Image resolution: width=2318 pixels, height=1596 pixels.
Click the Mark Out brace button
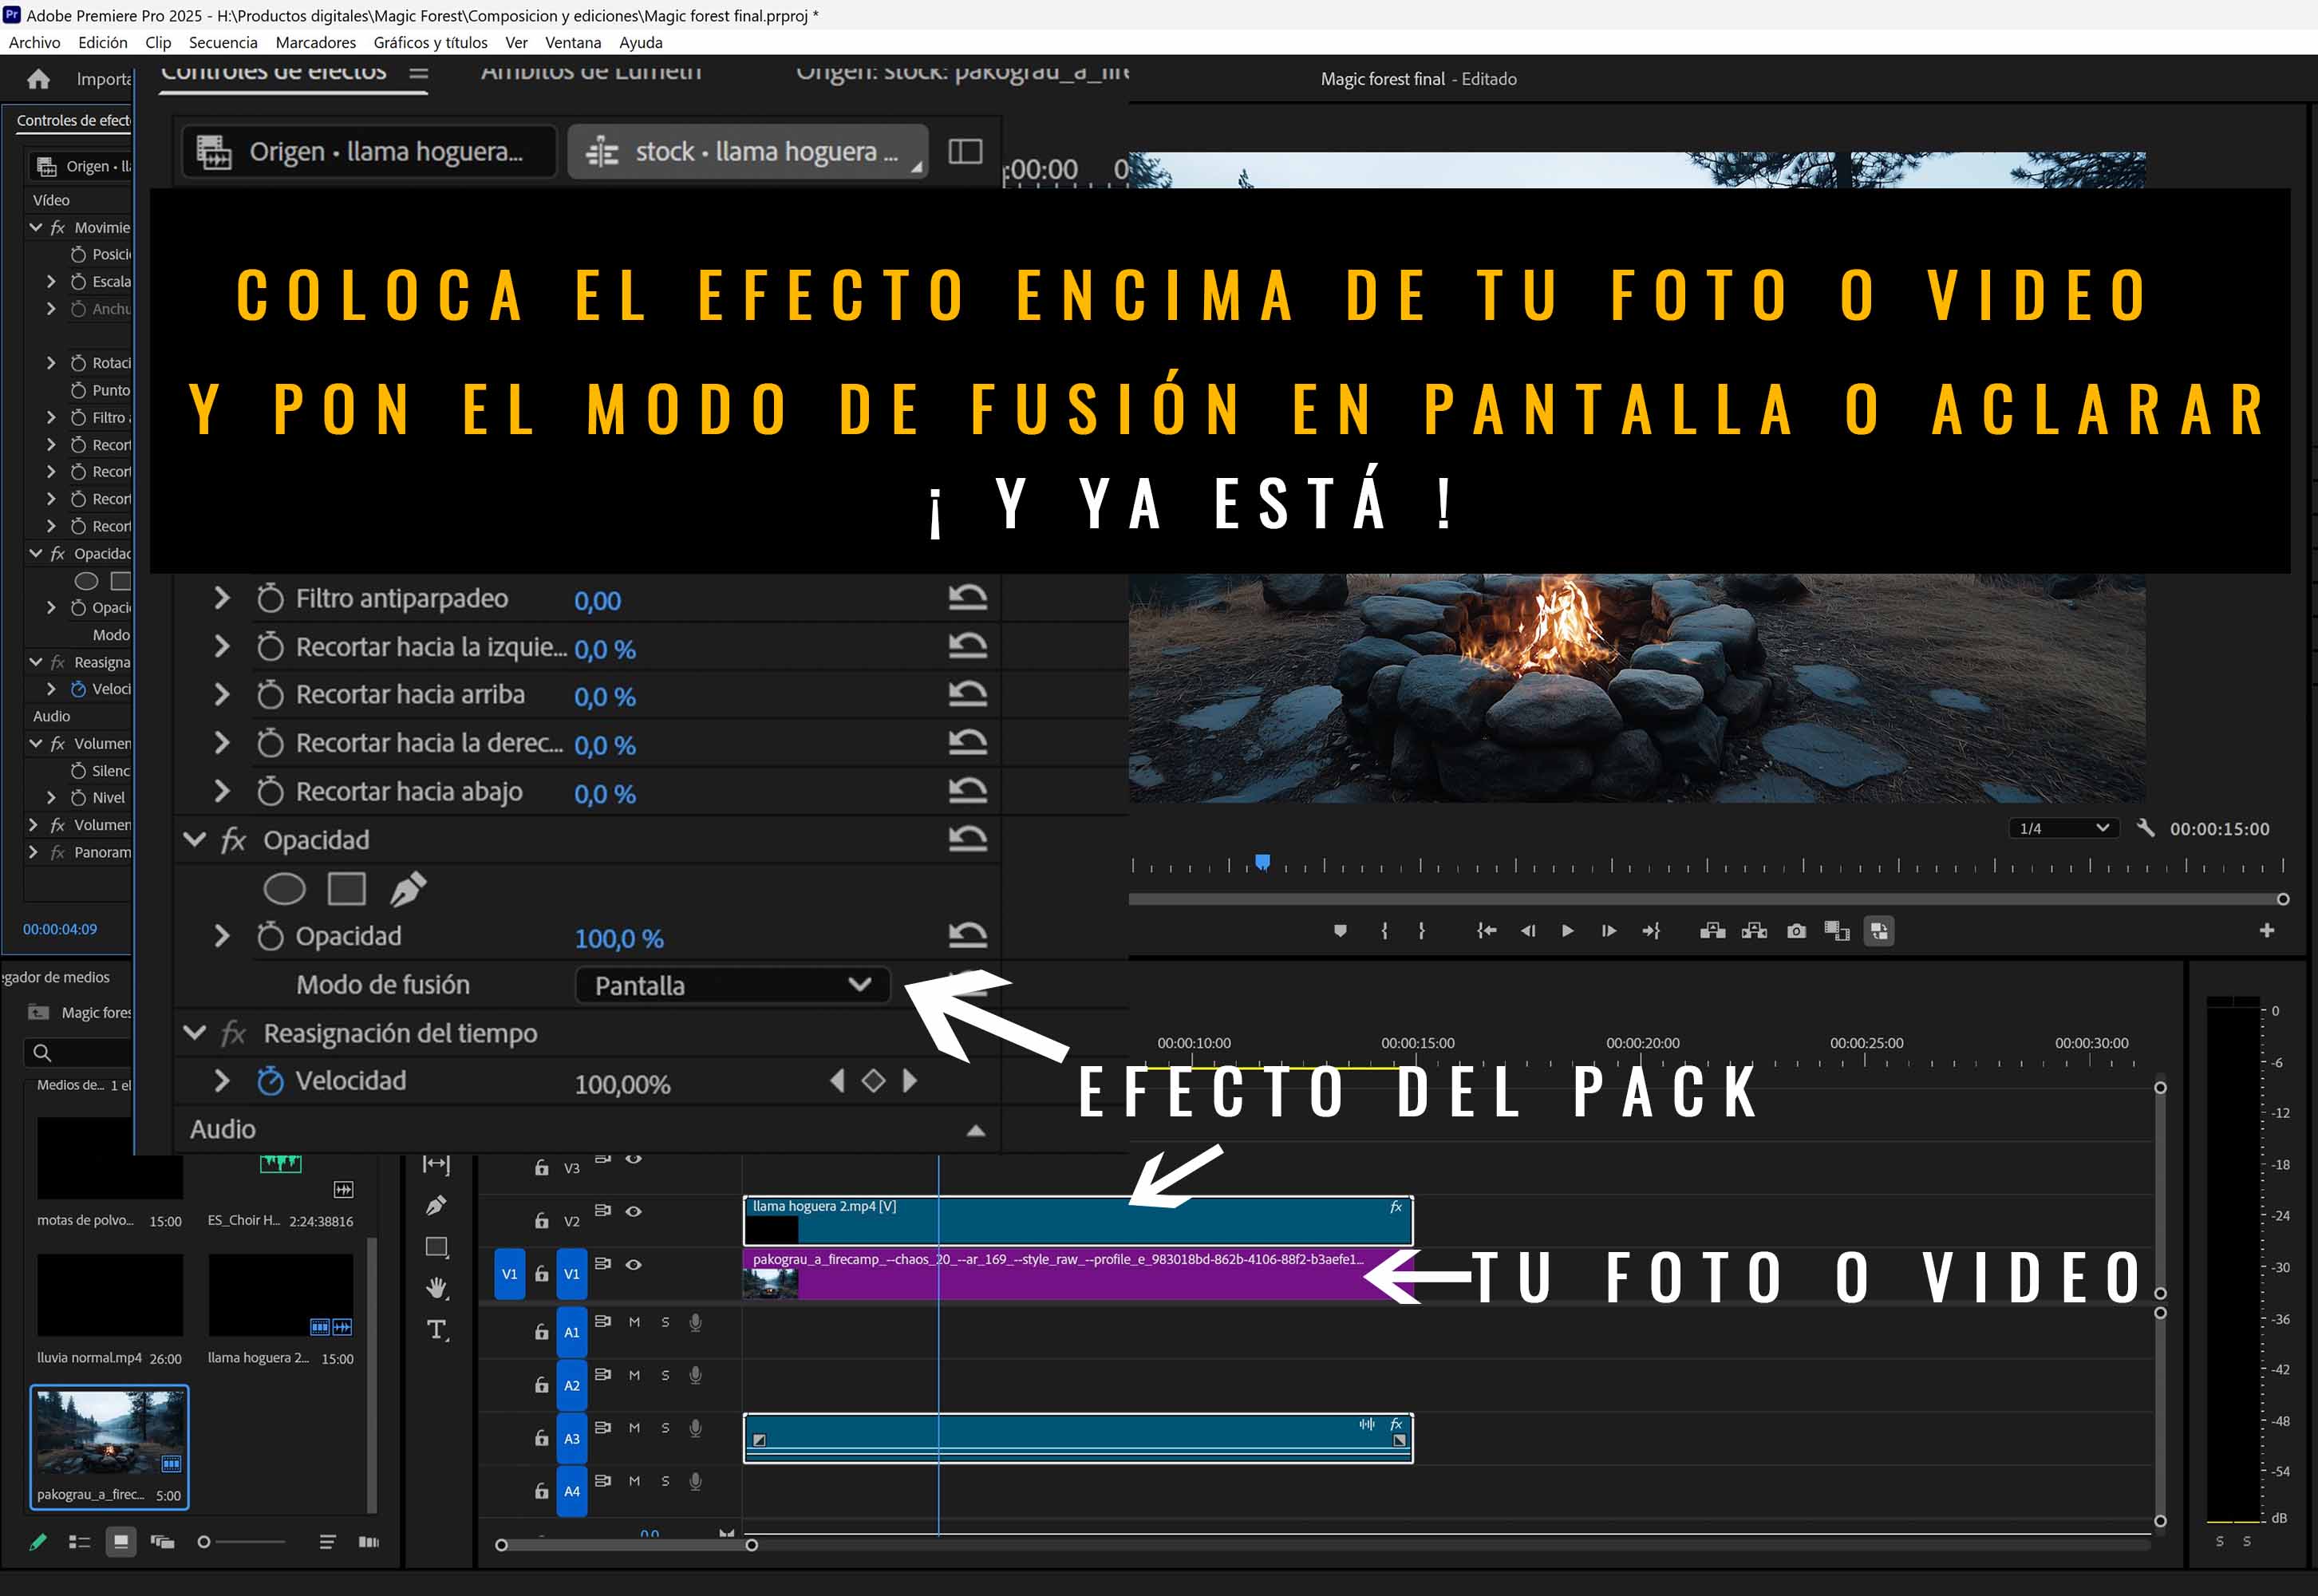click(x=1421, y=931)
